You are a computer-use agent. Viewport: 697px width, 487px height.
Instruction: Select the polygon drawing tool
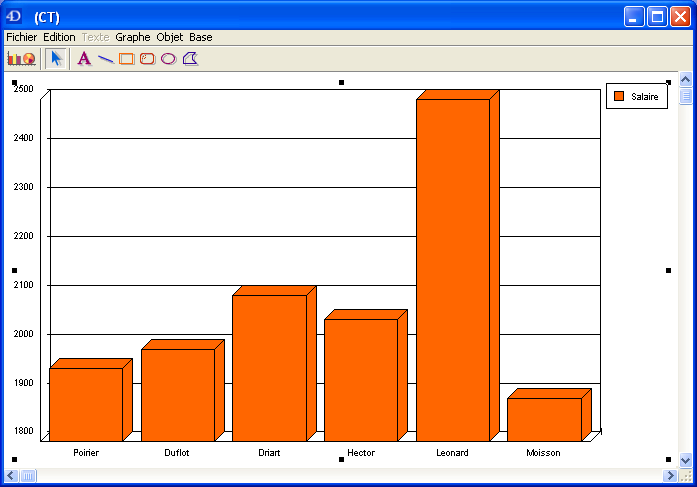tap(190, 58)
